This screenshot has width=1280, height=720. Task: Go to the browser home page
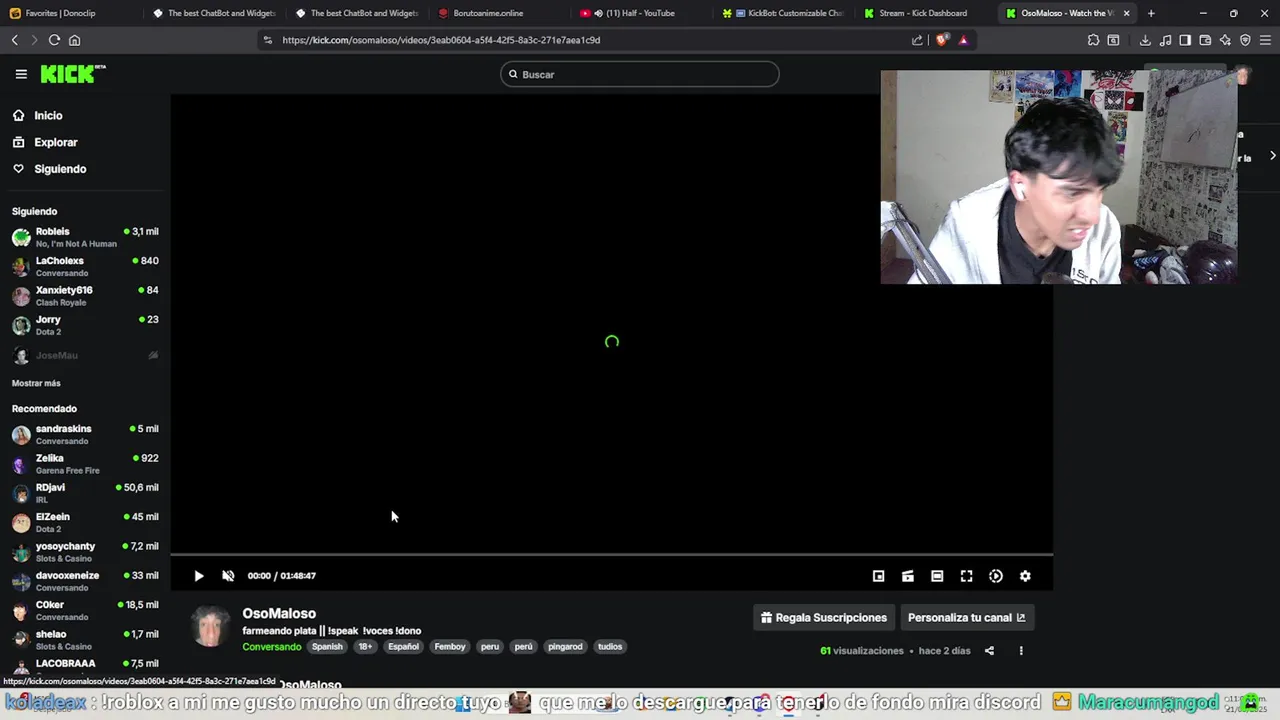(x=74, y=40)
